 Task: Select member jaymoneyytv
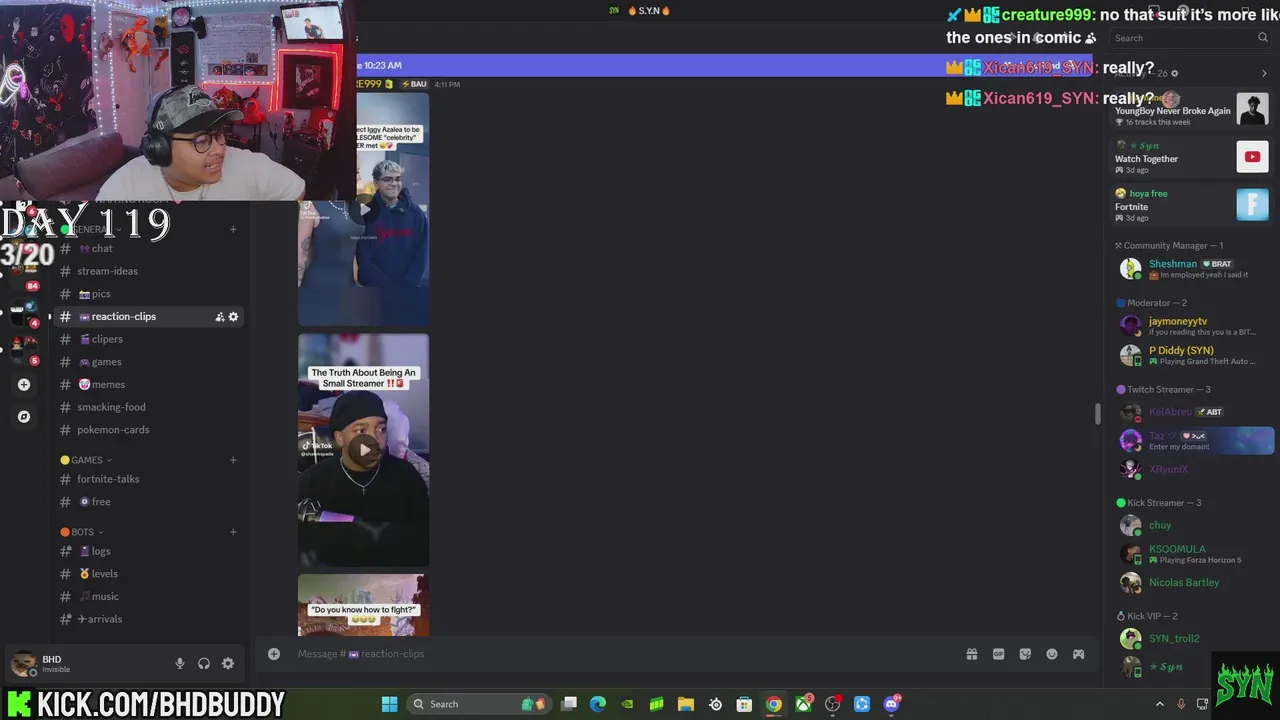point(1192,326)
